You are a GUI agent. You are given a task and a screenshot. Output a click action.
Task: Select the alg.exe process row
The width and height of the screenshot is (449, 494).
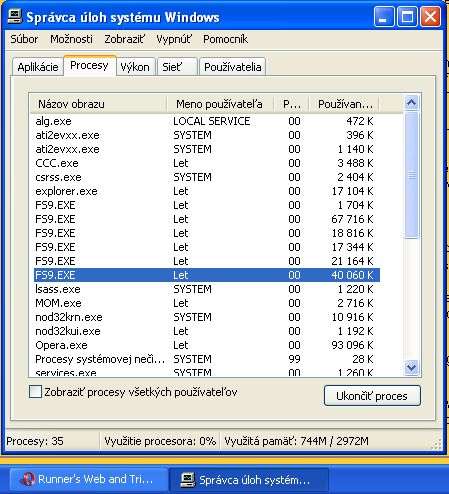[207, 121]
